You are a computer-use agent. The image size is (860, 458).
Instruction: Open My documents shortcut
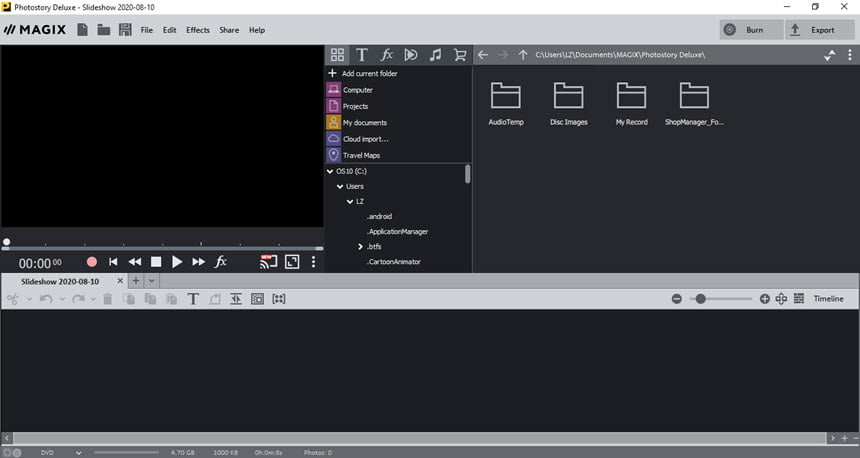click(x=357, y=122)
